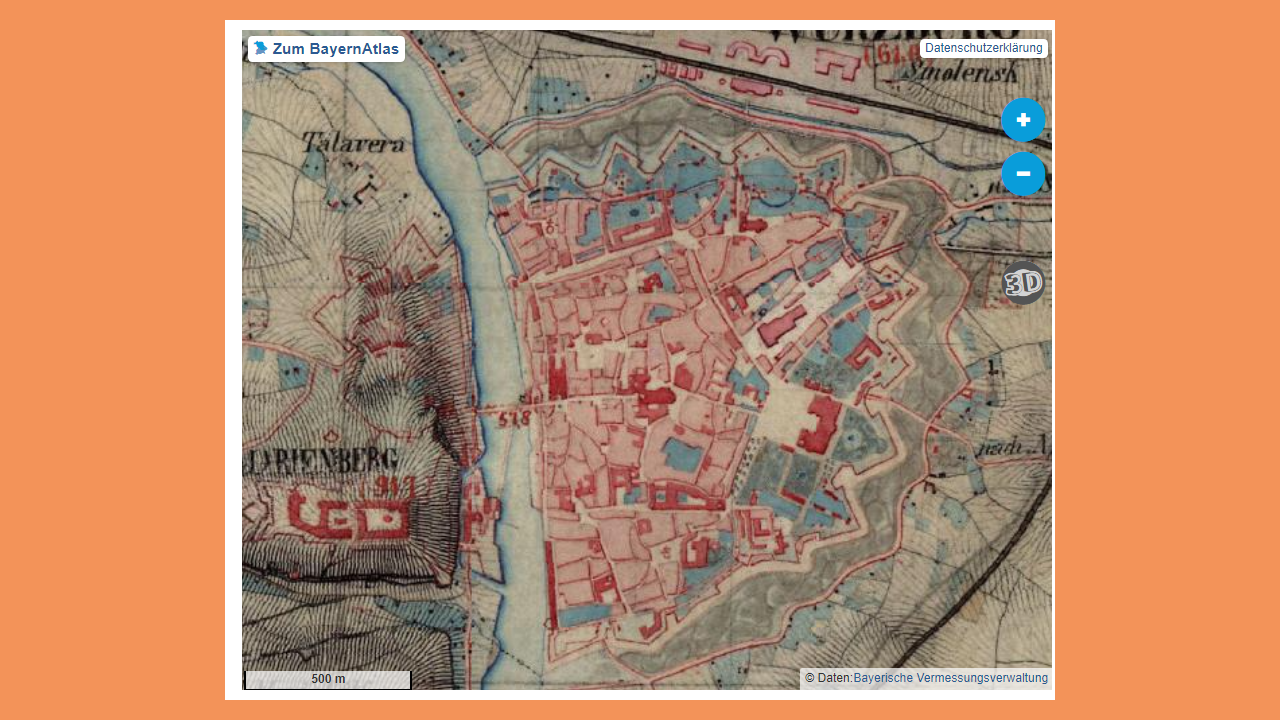This screenshot has height=720, width=1280.
Task: Zoom out with the minus button
Action: click(x=1023, y=174)
